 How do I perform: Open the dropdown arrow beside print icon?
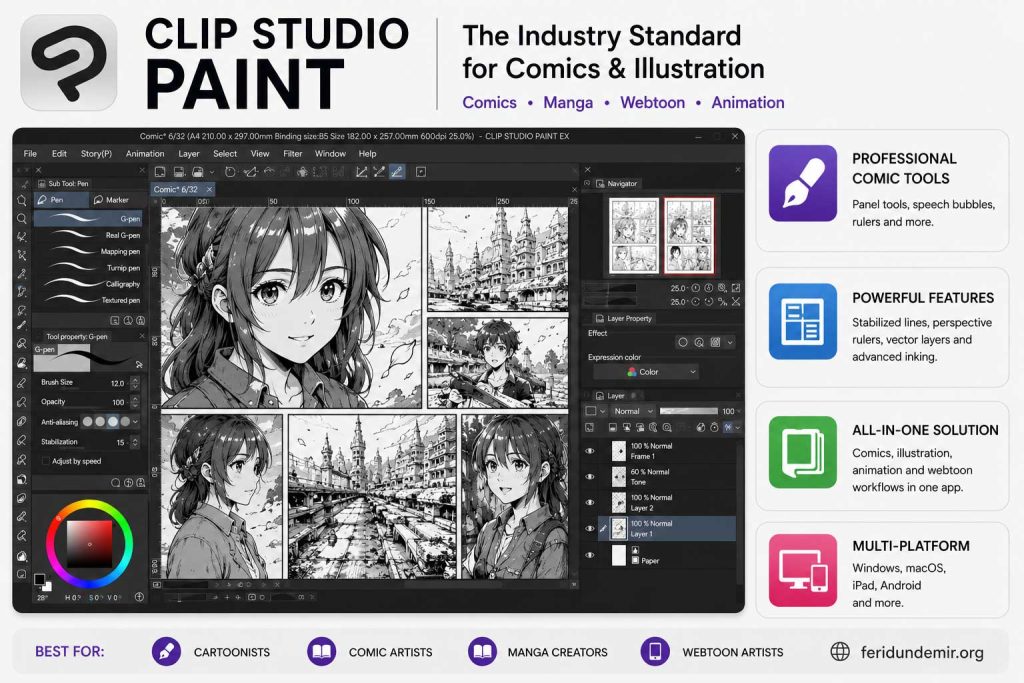(212, 172)
